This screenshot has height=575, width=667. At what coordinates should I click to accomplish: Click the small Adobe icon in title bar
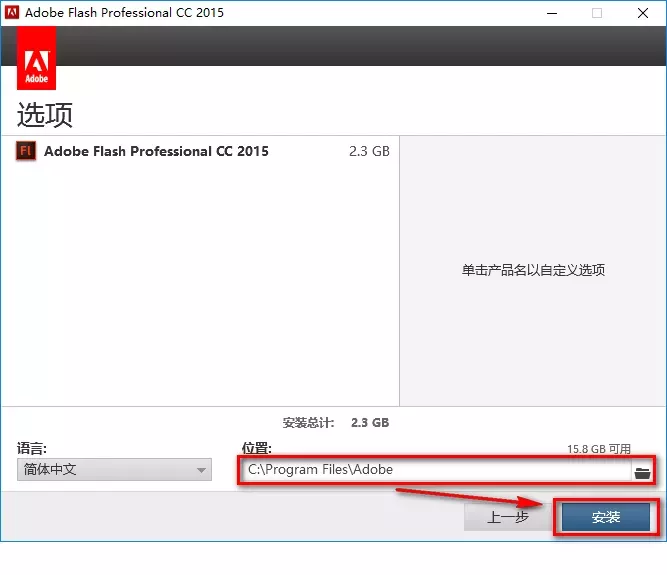[x=12, y=13]
